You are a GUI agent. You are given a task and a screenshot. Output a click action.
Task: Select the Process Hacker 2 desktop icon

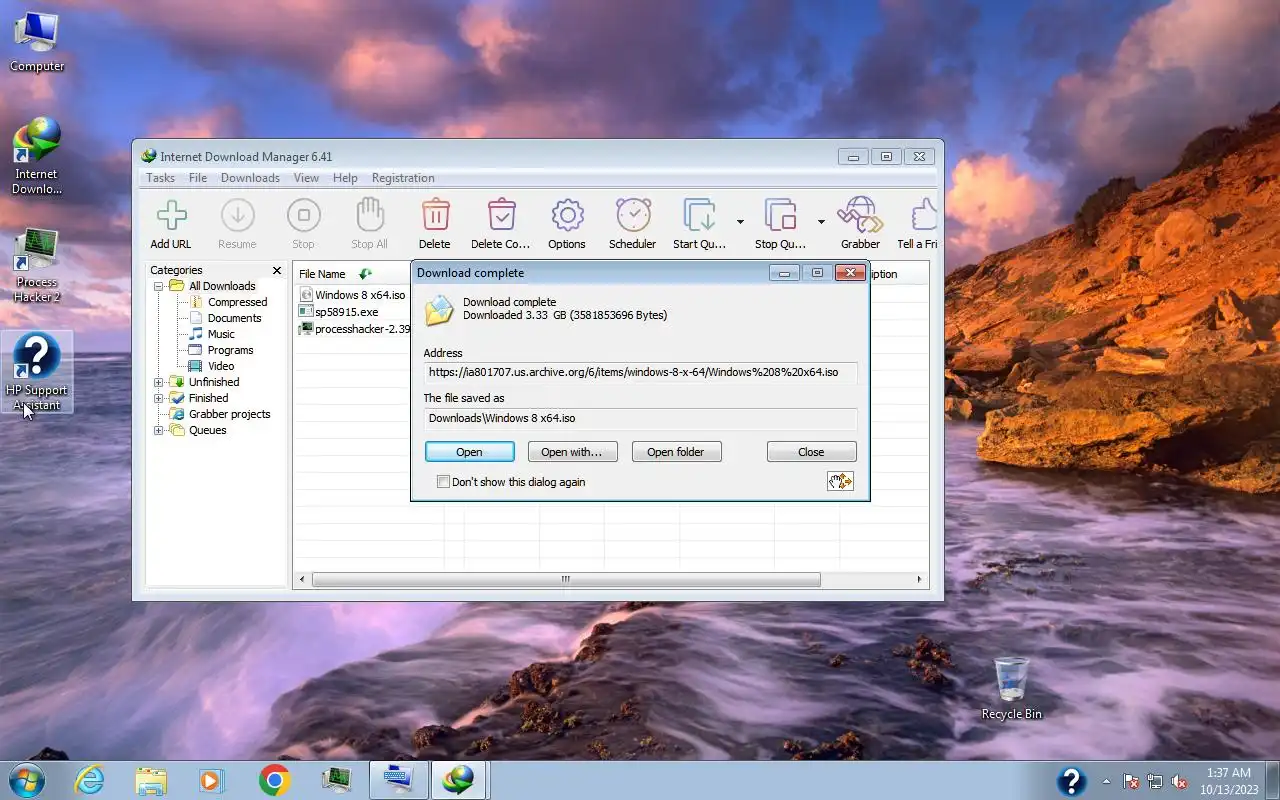click(x=37, y=265)
